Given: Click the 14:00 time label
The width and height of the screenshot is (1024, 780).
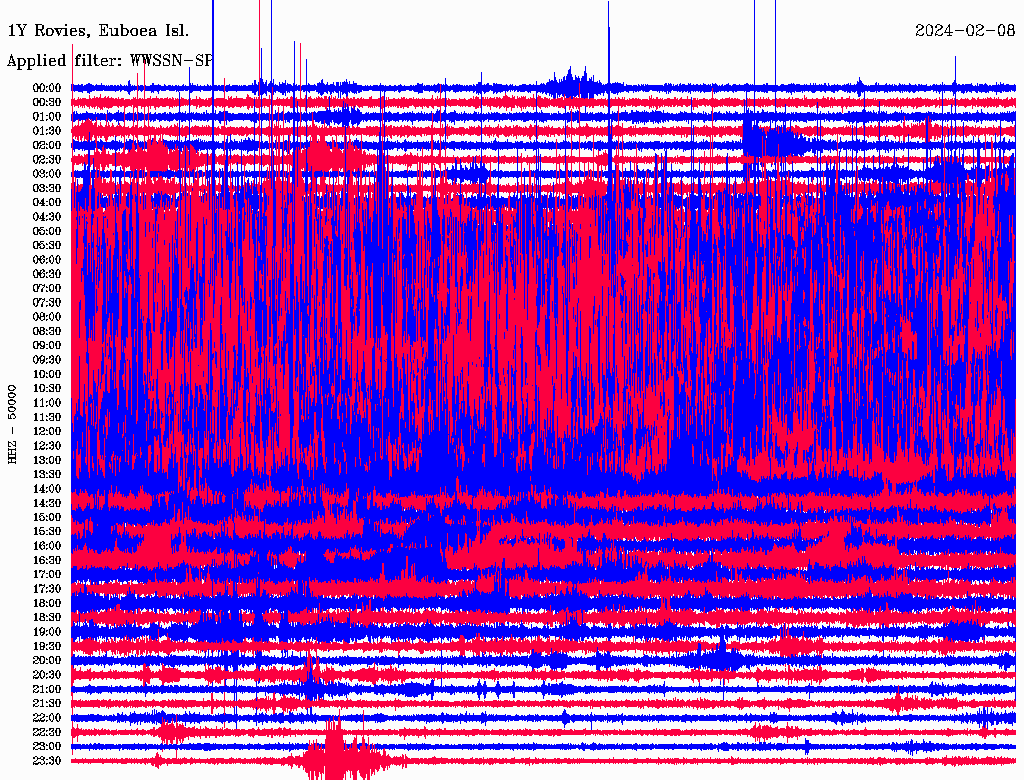Looking at the screenshot, I should click(47, 489).
